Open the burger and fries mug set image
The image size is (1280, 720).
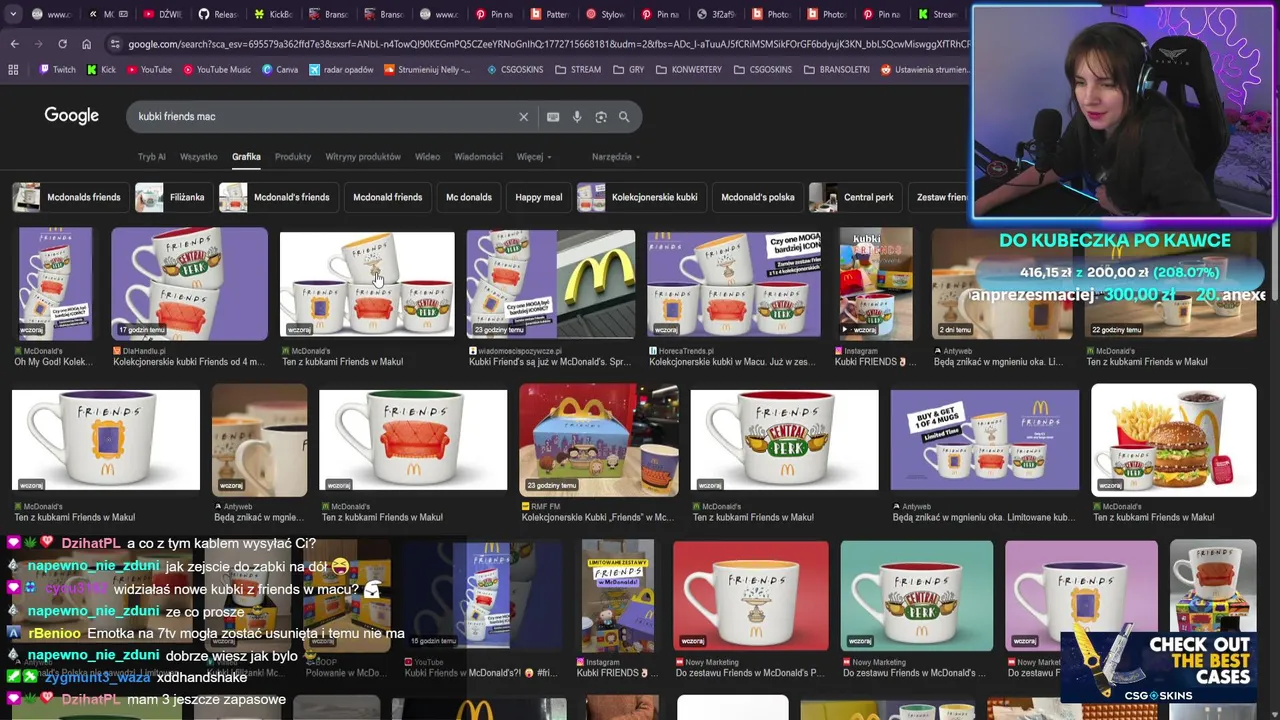point(1174,440)
